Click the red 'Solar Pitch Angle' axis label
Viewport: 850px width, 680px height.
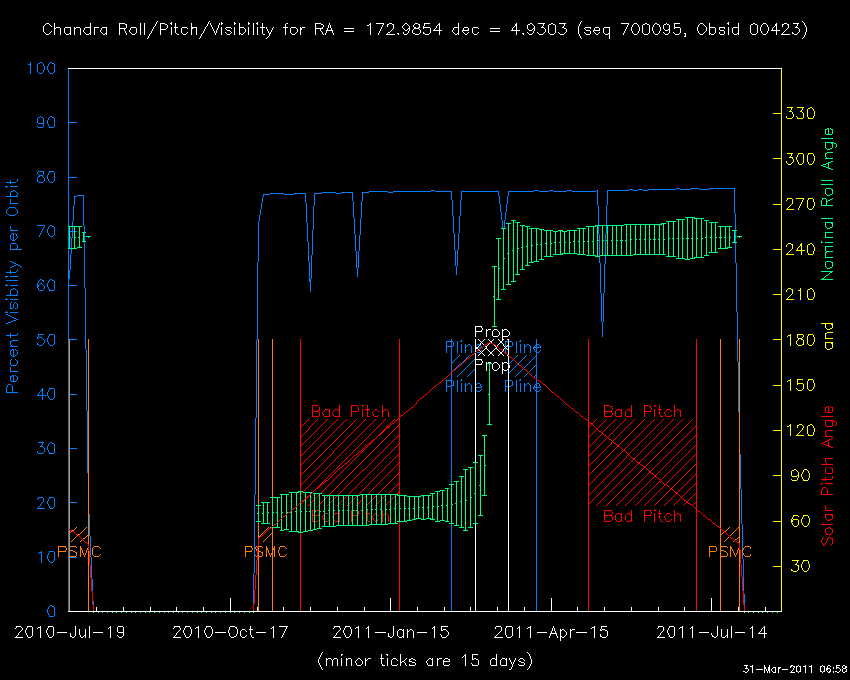click(x=827, y=476)
